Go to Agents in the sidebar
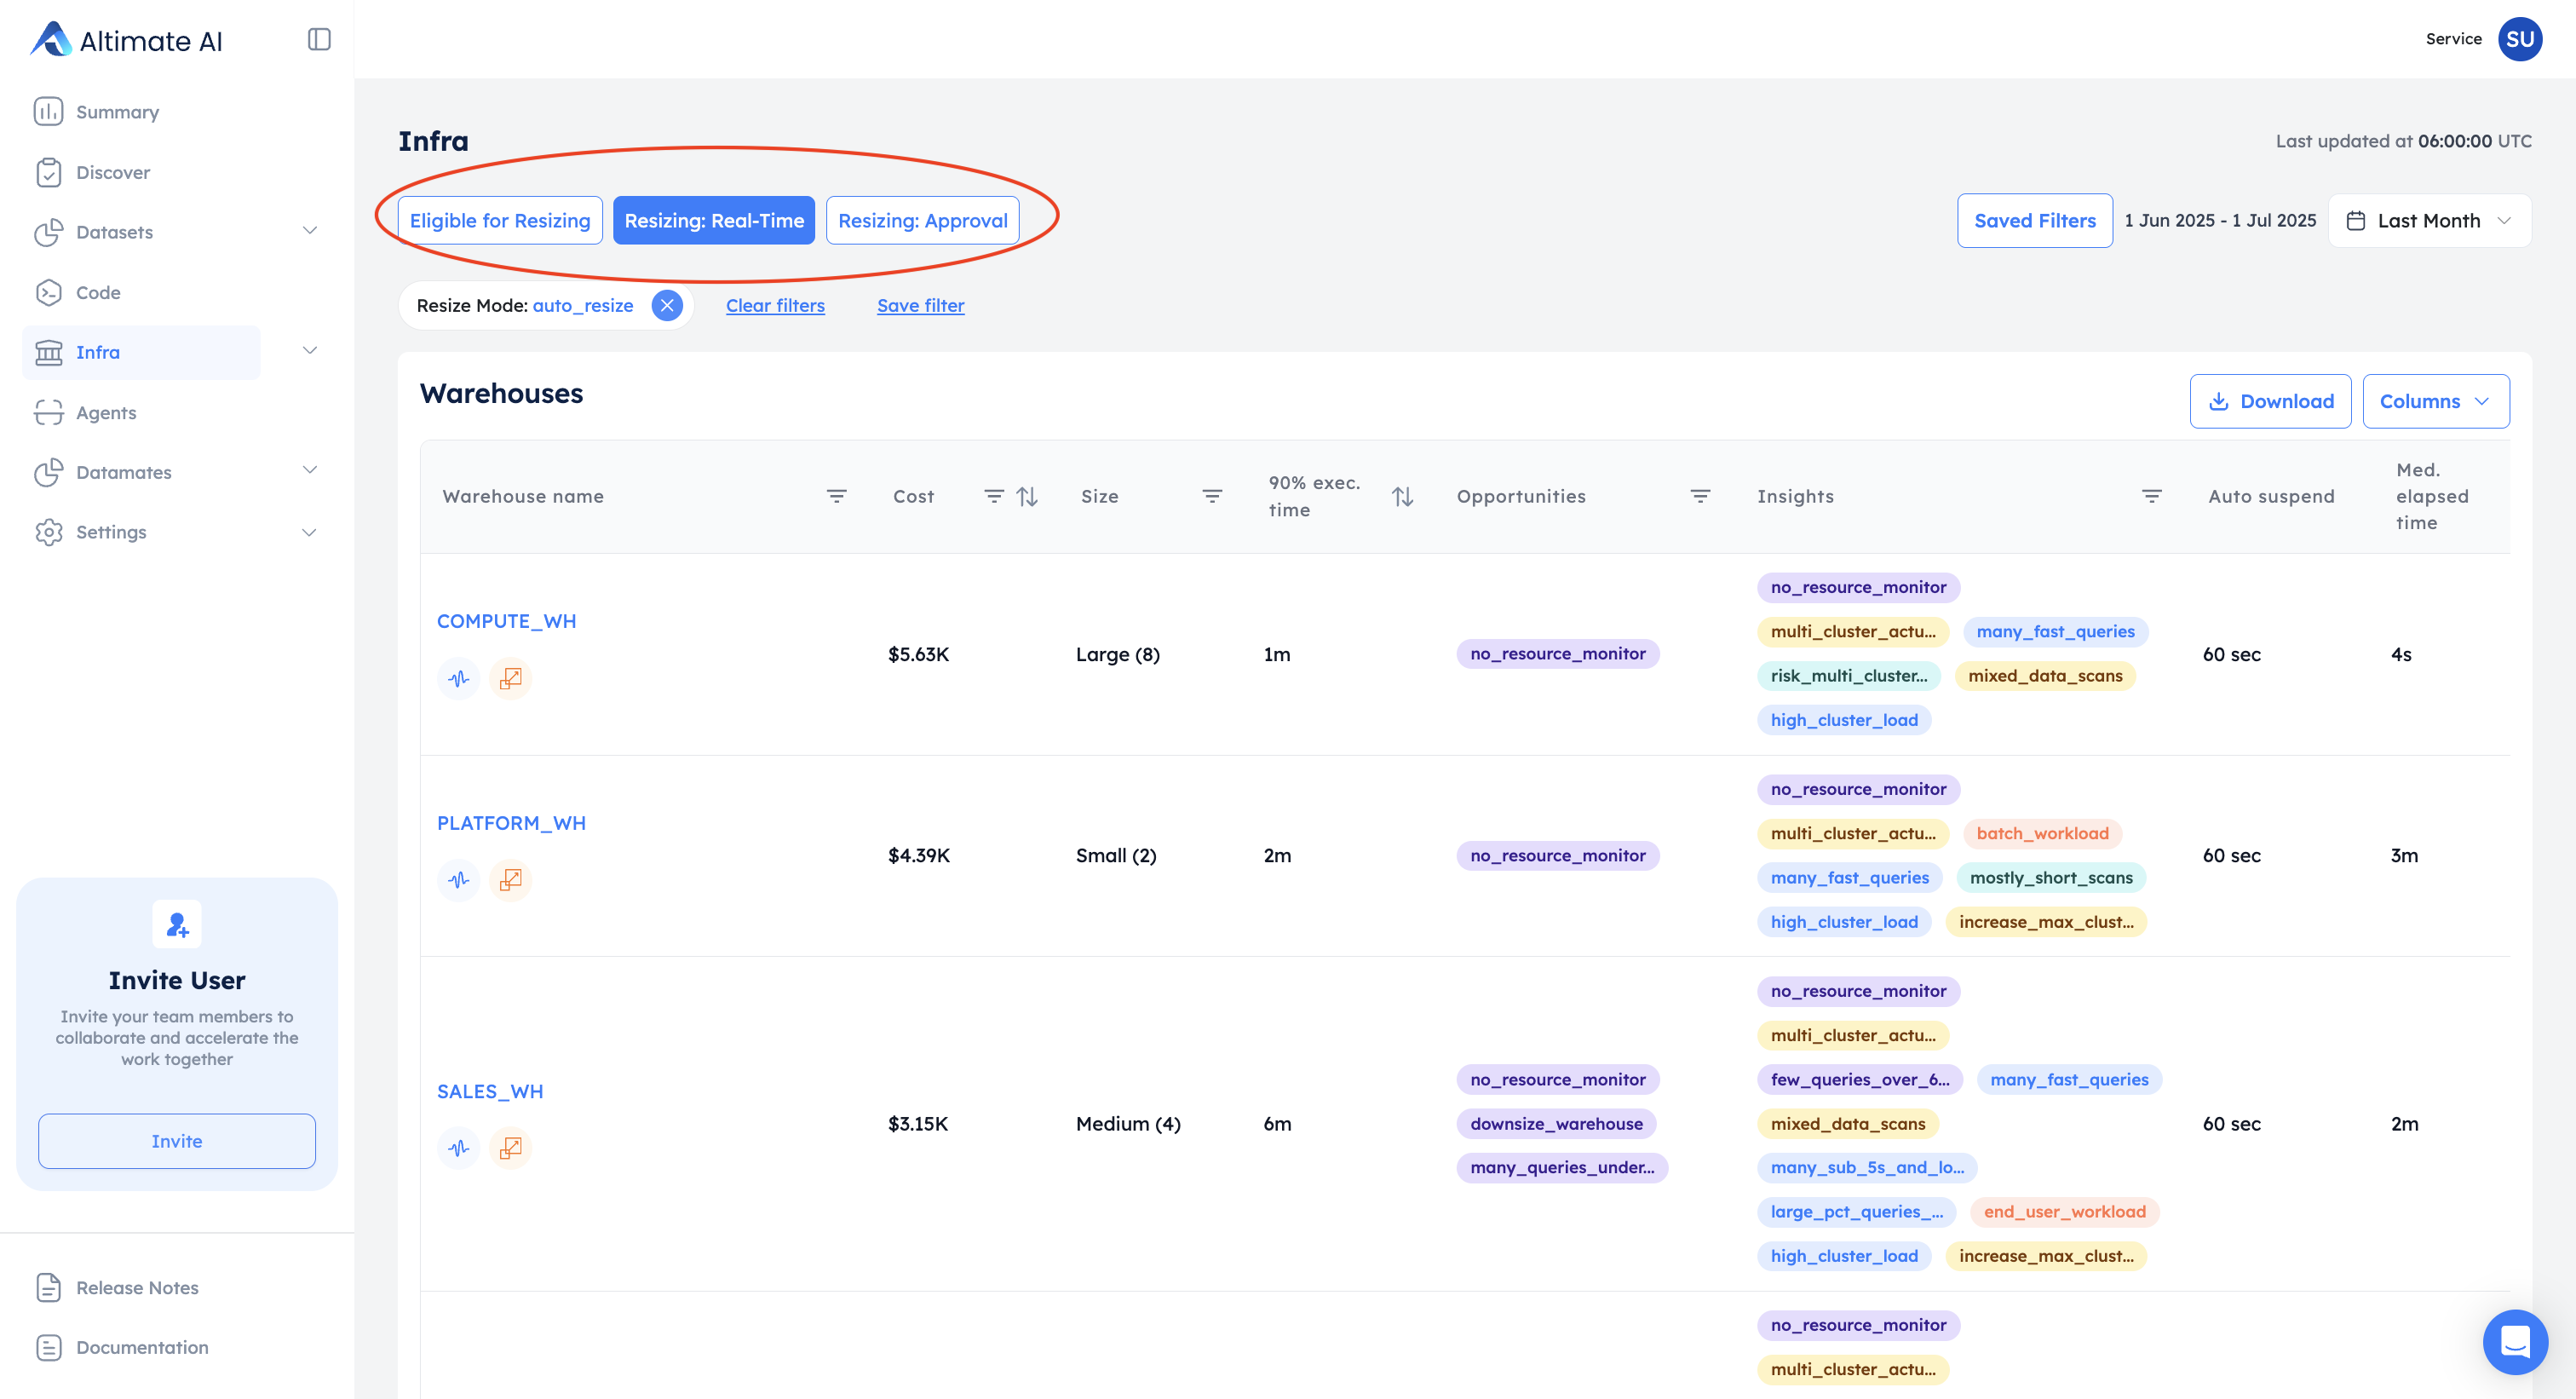 pos(106,412)
